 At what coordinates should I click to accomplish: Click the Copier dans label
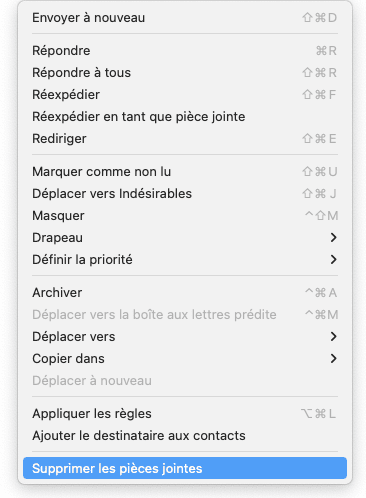(68, 359)
